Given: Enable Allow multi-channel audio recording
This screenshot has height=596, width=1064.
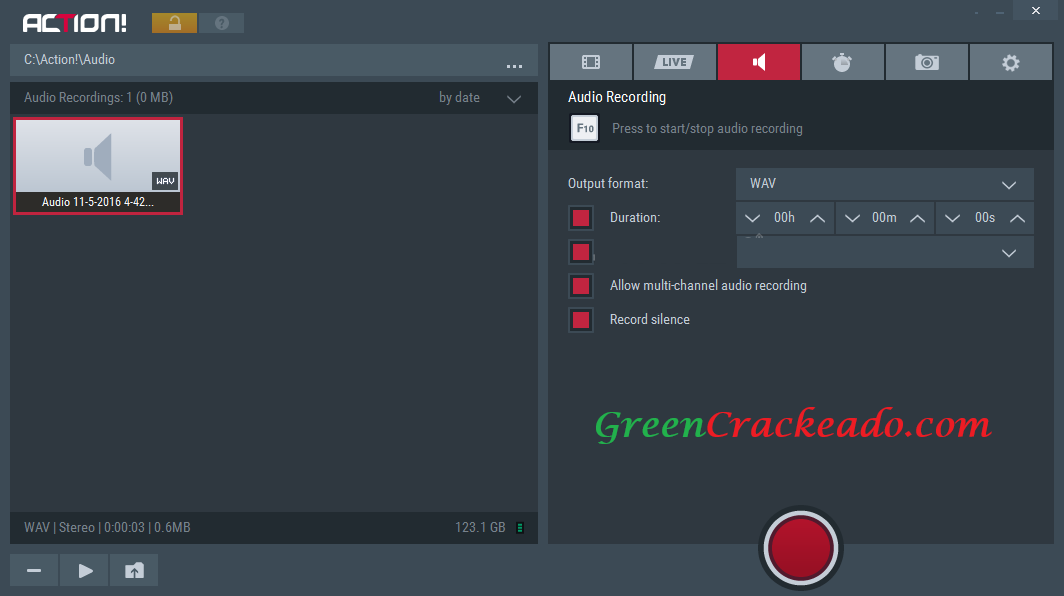Looking at the screenshot, I should click(581, 286).
